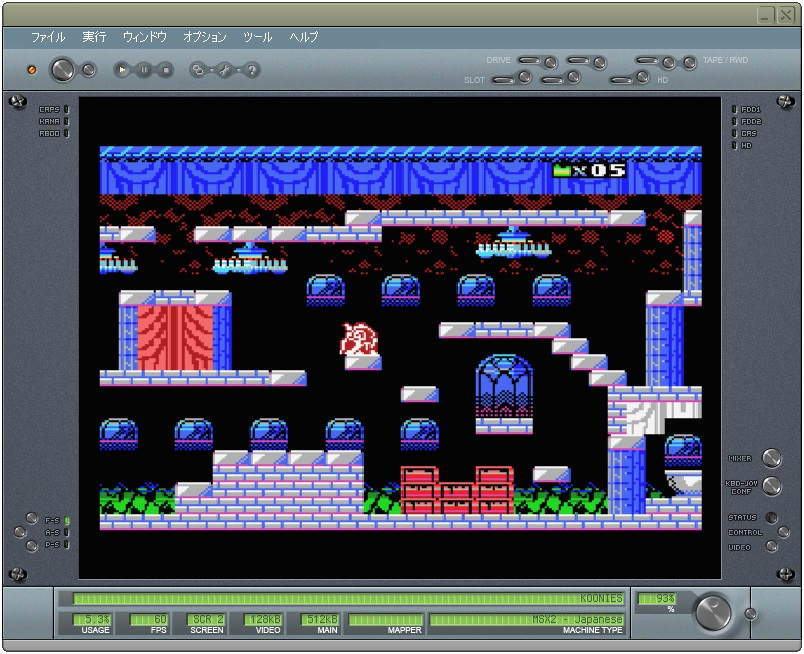Open the MIXER knob
804x654 pixels.
[772, 458]
